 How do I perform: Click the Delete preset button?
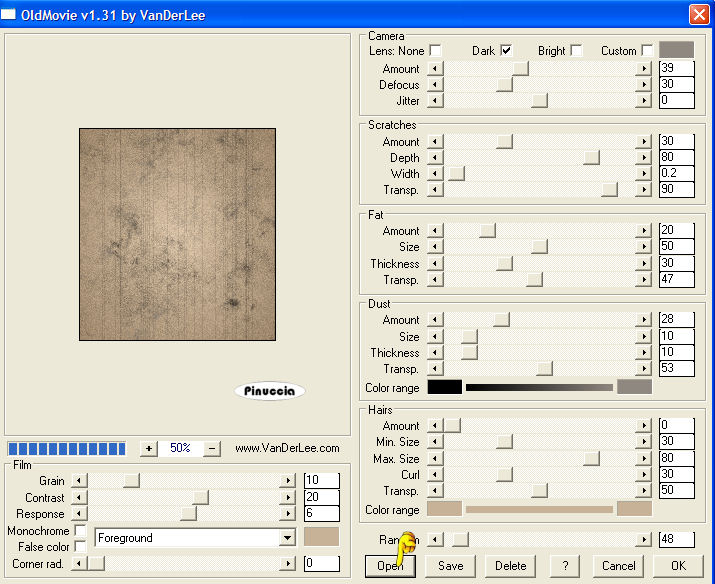510,565
